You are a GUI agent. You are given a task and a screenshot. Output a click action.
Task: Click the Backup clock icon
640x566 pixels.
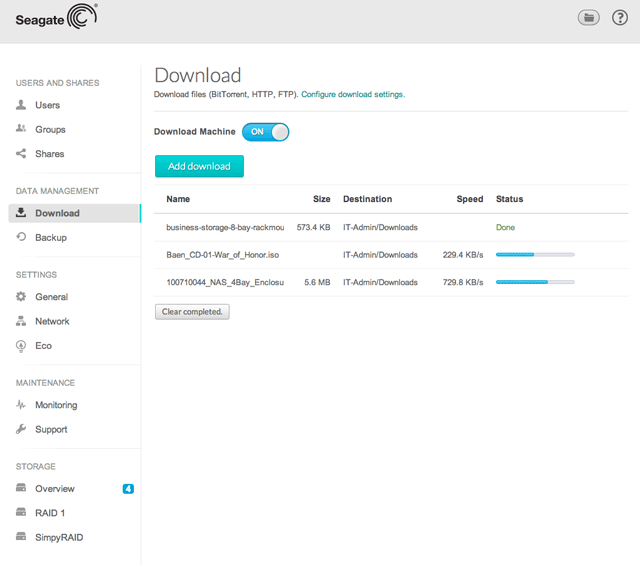click(22, 237)
